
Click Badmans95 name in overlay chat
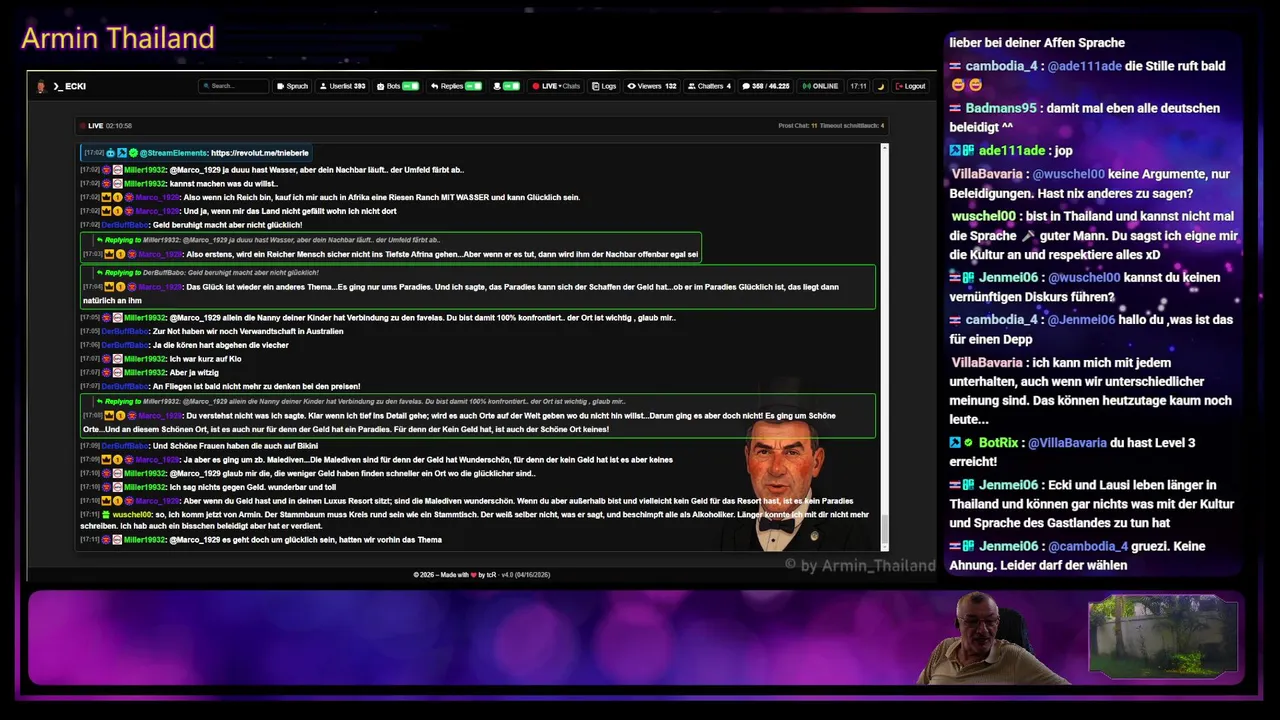[x=1001, y=108]
